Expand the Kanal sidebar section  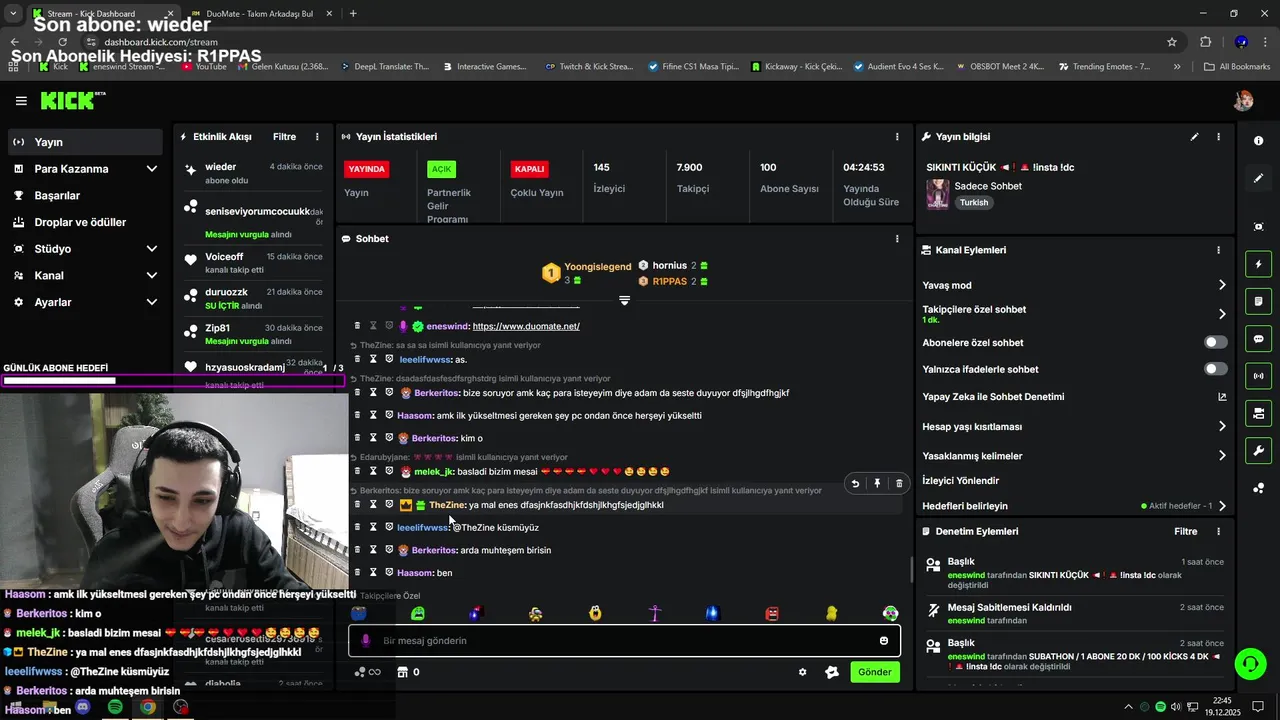click(x=152, y=275)
